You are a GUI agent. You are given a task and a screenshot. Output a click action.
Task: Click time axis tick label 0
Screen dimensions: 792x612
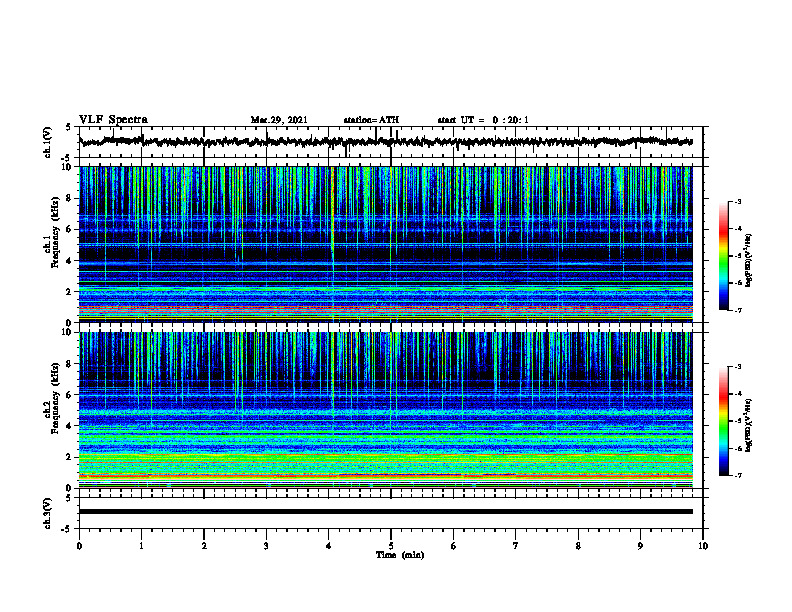79,546
